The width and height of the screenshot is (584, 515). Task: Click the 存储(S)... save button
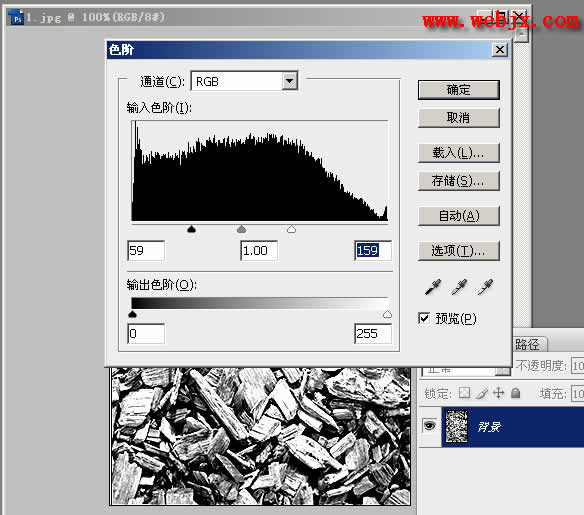(458, 181)
